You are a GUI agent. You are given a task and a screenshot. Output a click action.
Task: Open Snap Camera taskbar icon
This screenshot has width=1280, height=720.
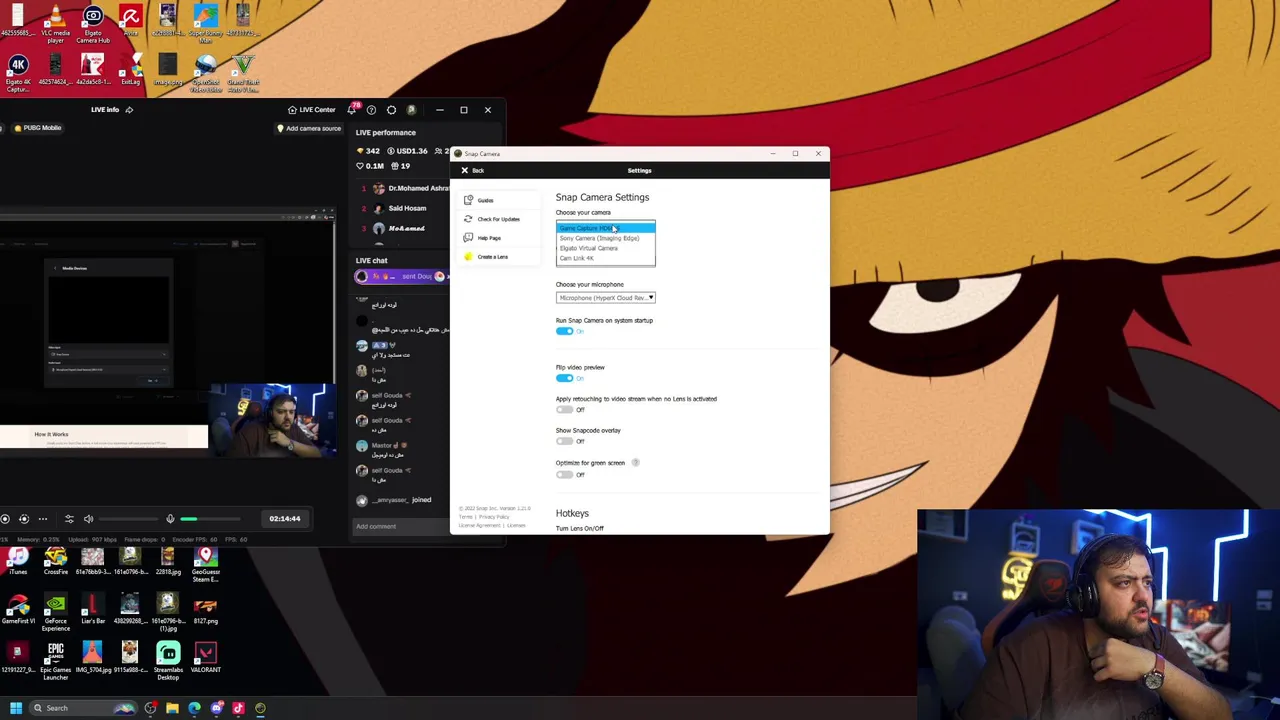click(x=260, y=708)
